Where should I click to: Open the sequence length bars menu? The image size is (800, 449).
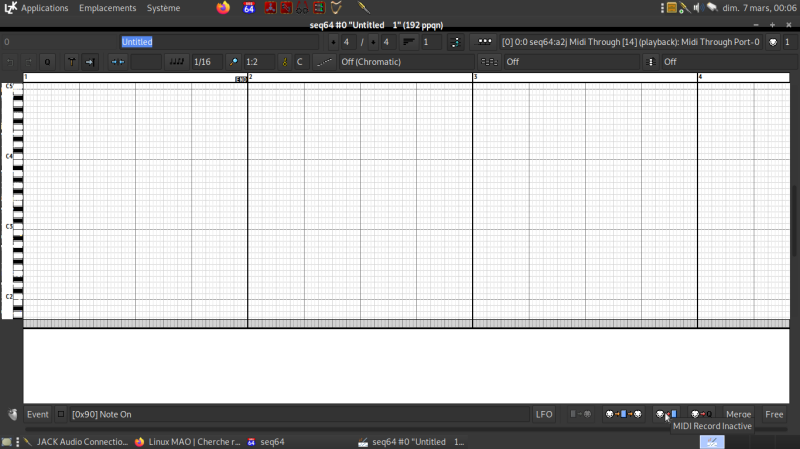409,42
